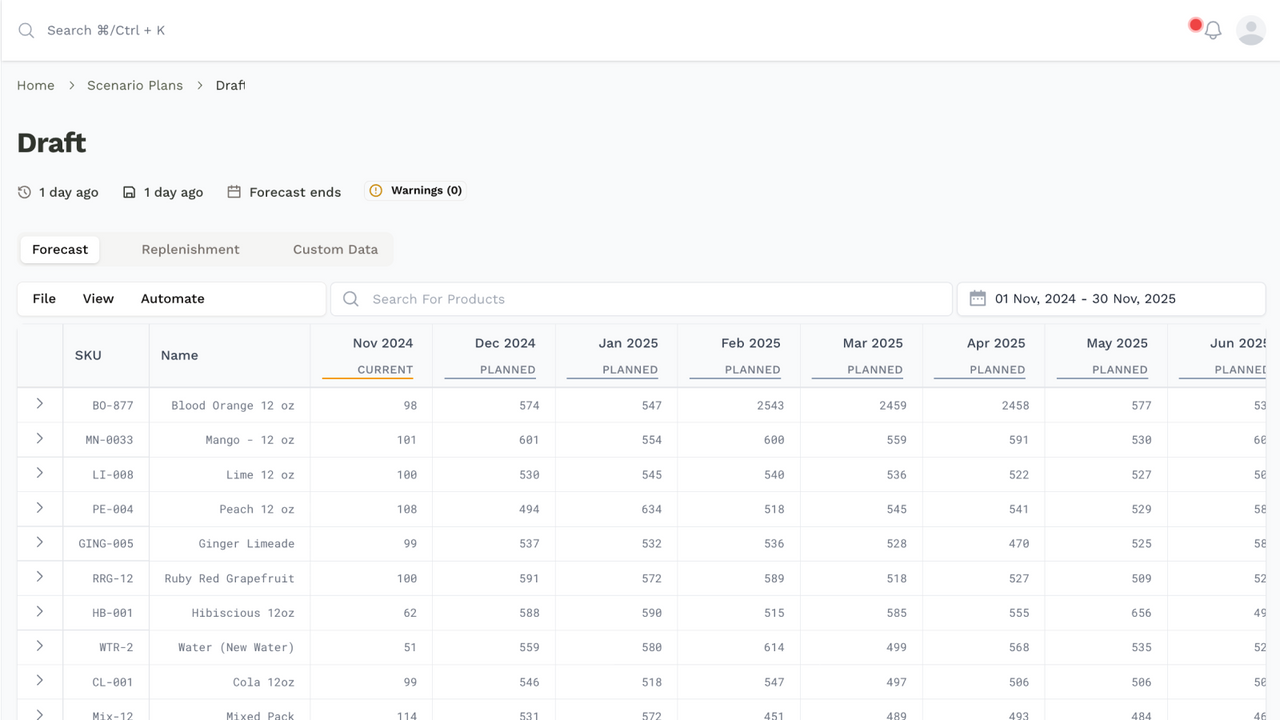This screenshot has height=720, width=1280.
Task: Click the calendar icon in date range picker
Action: (x=978, y=299)
